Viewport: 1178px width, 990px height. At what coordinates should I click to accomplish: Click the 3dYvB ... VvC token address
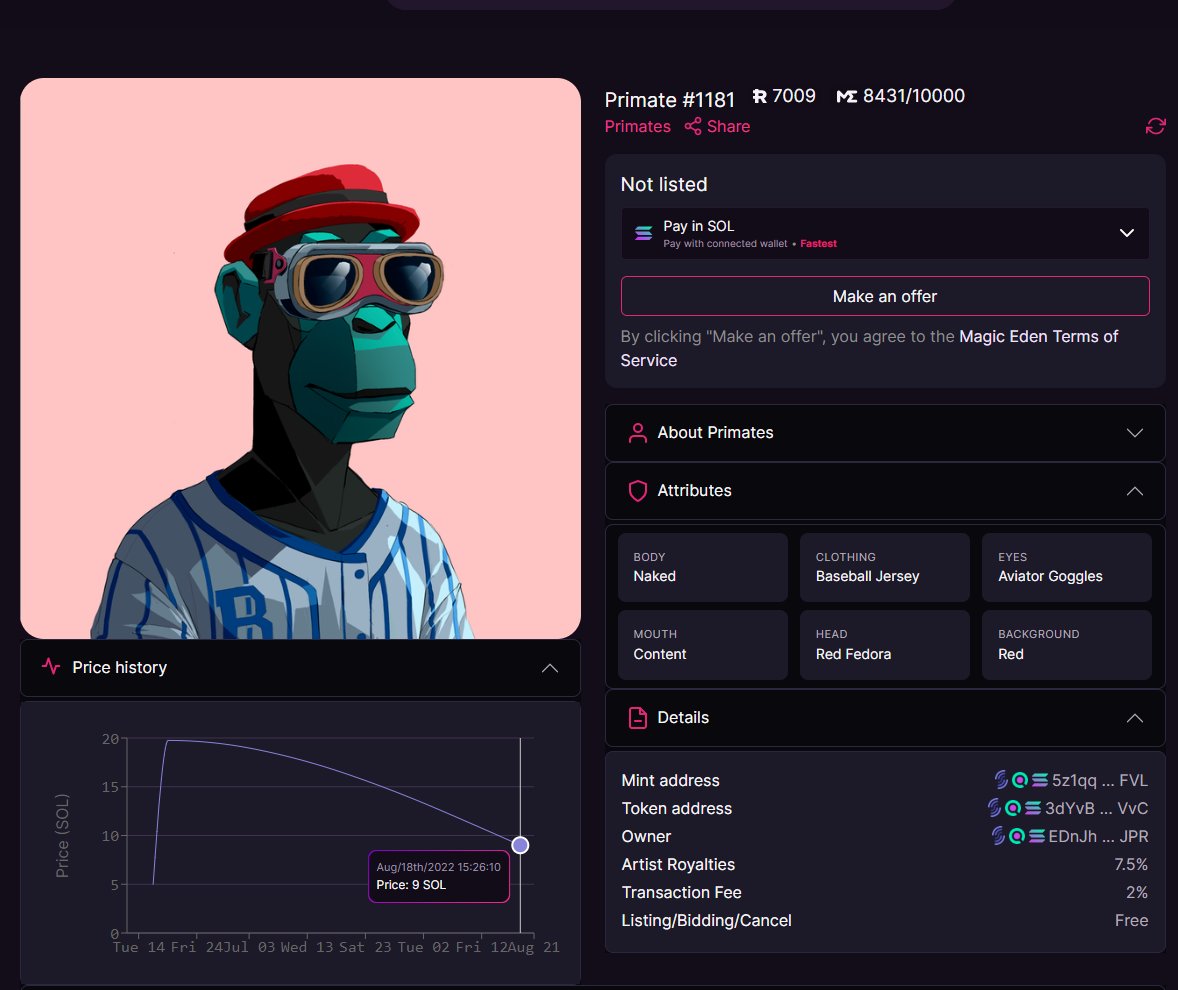point(1096,808)
